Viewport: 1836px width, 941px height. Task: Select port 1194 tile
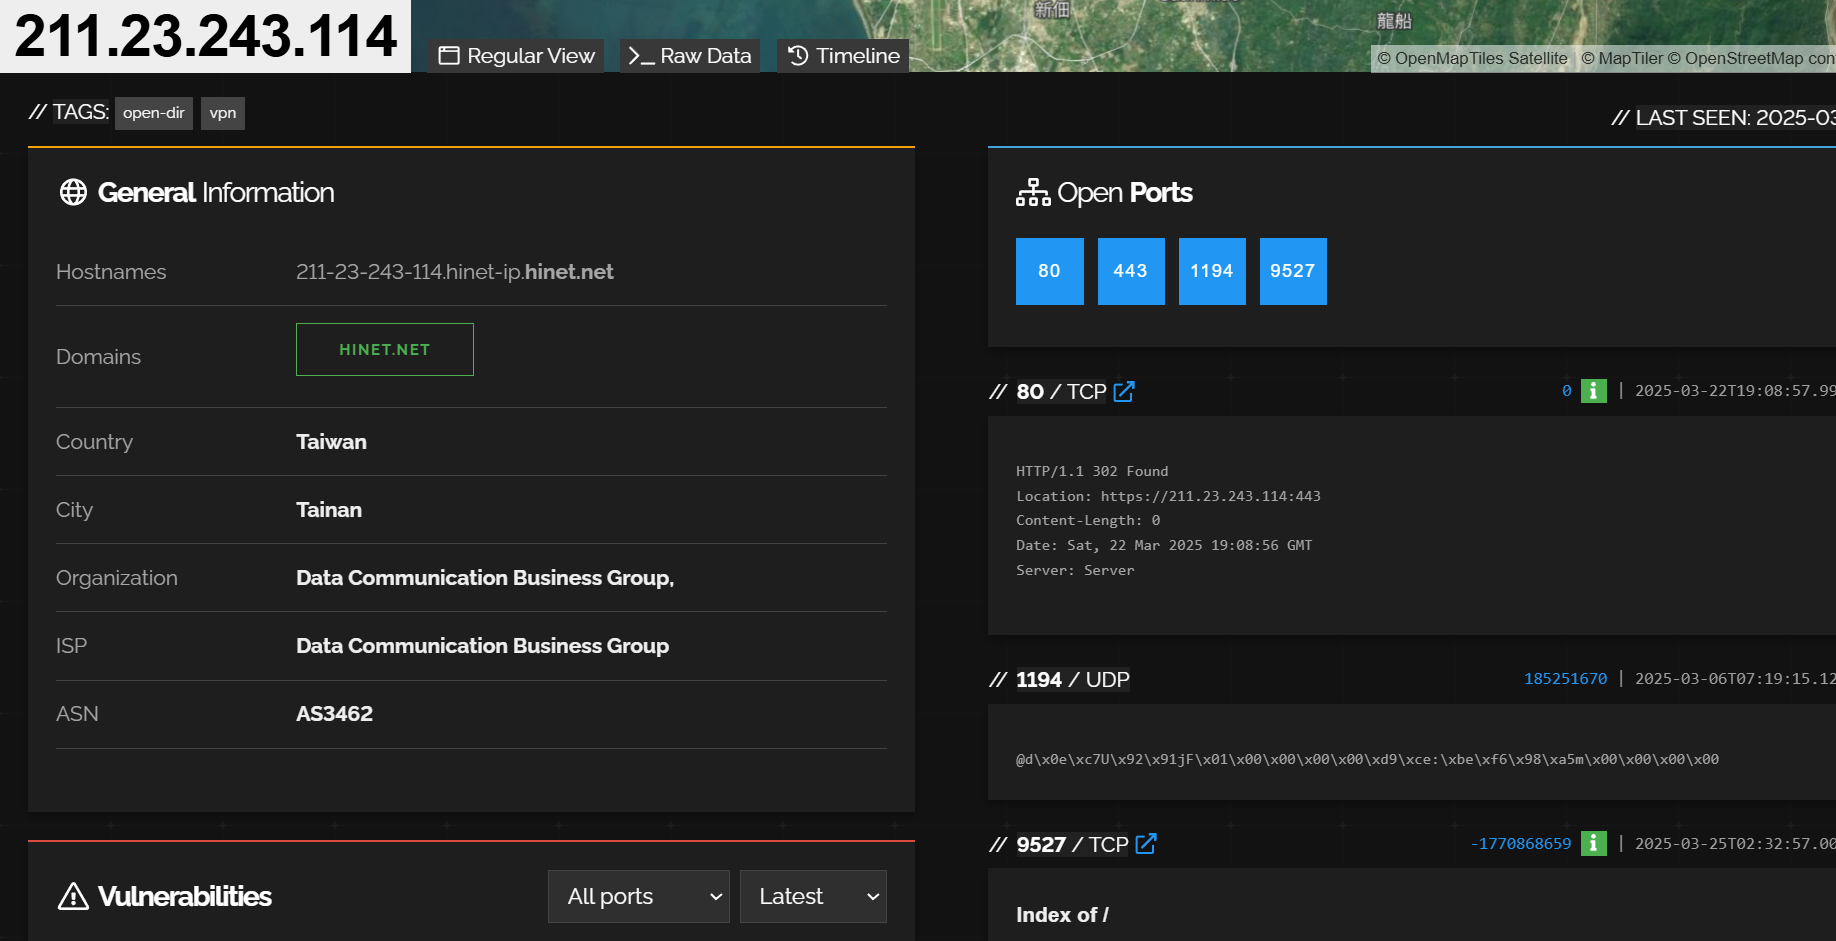[1212, 271]
